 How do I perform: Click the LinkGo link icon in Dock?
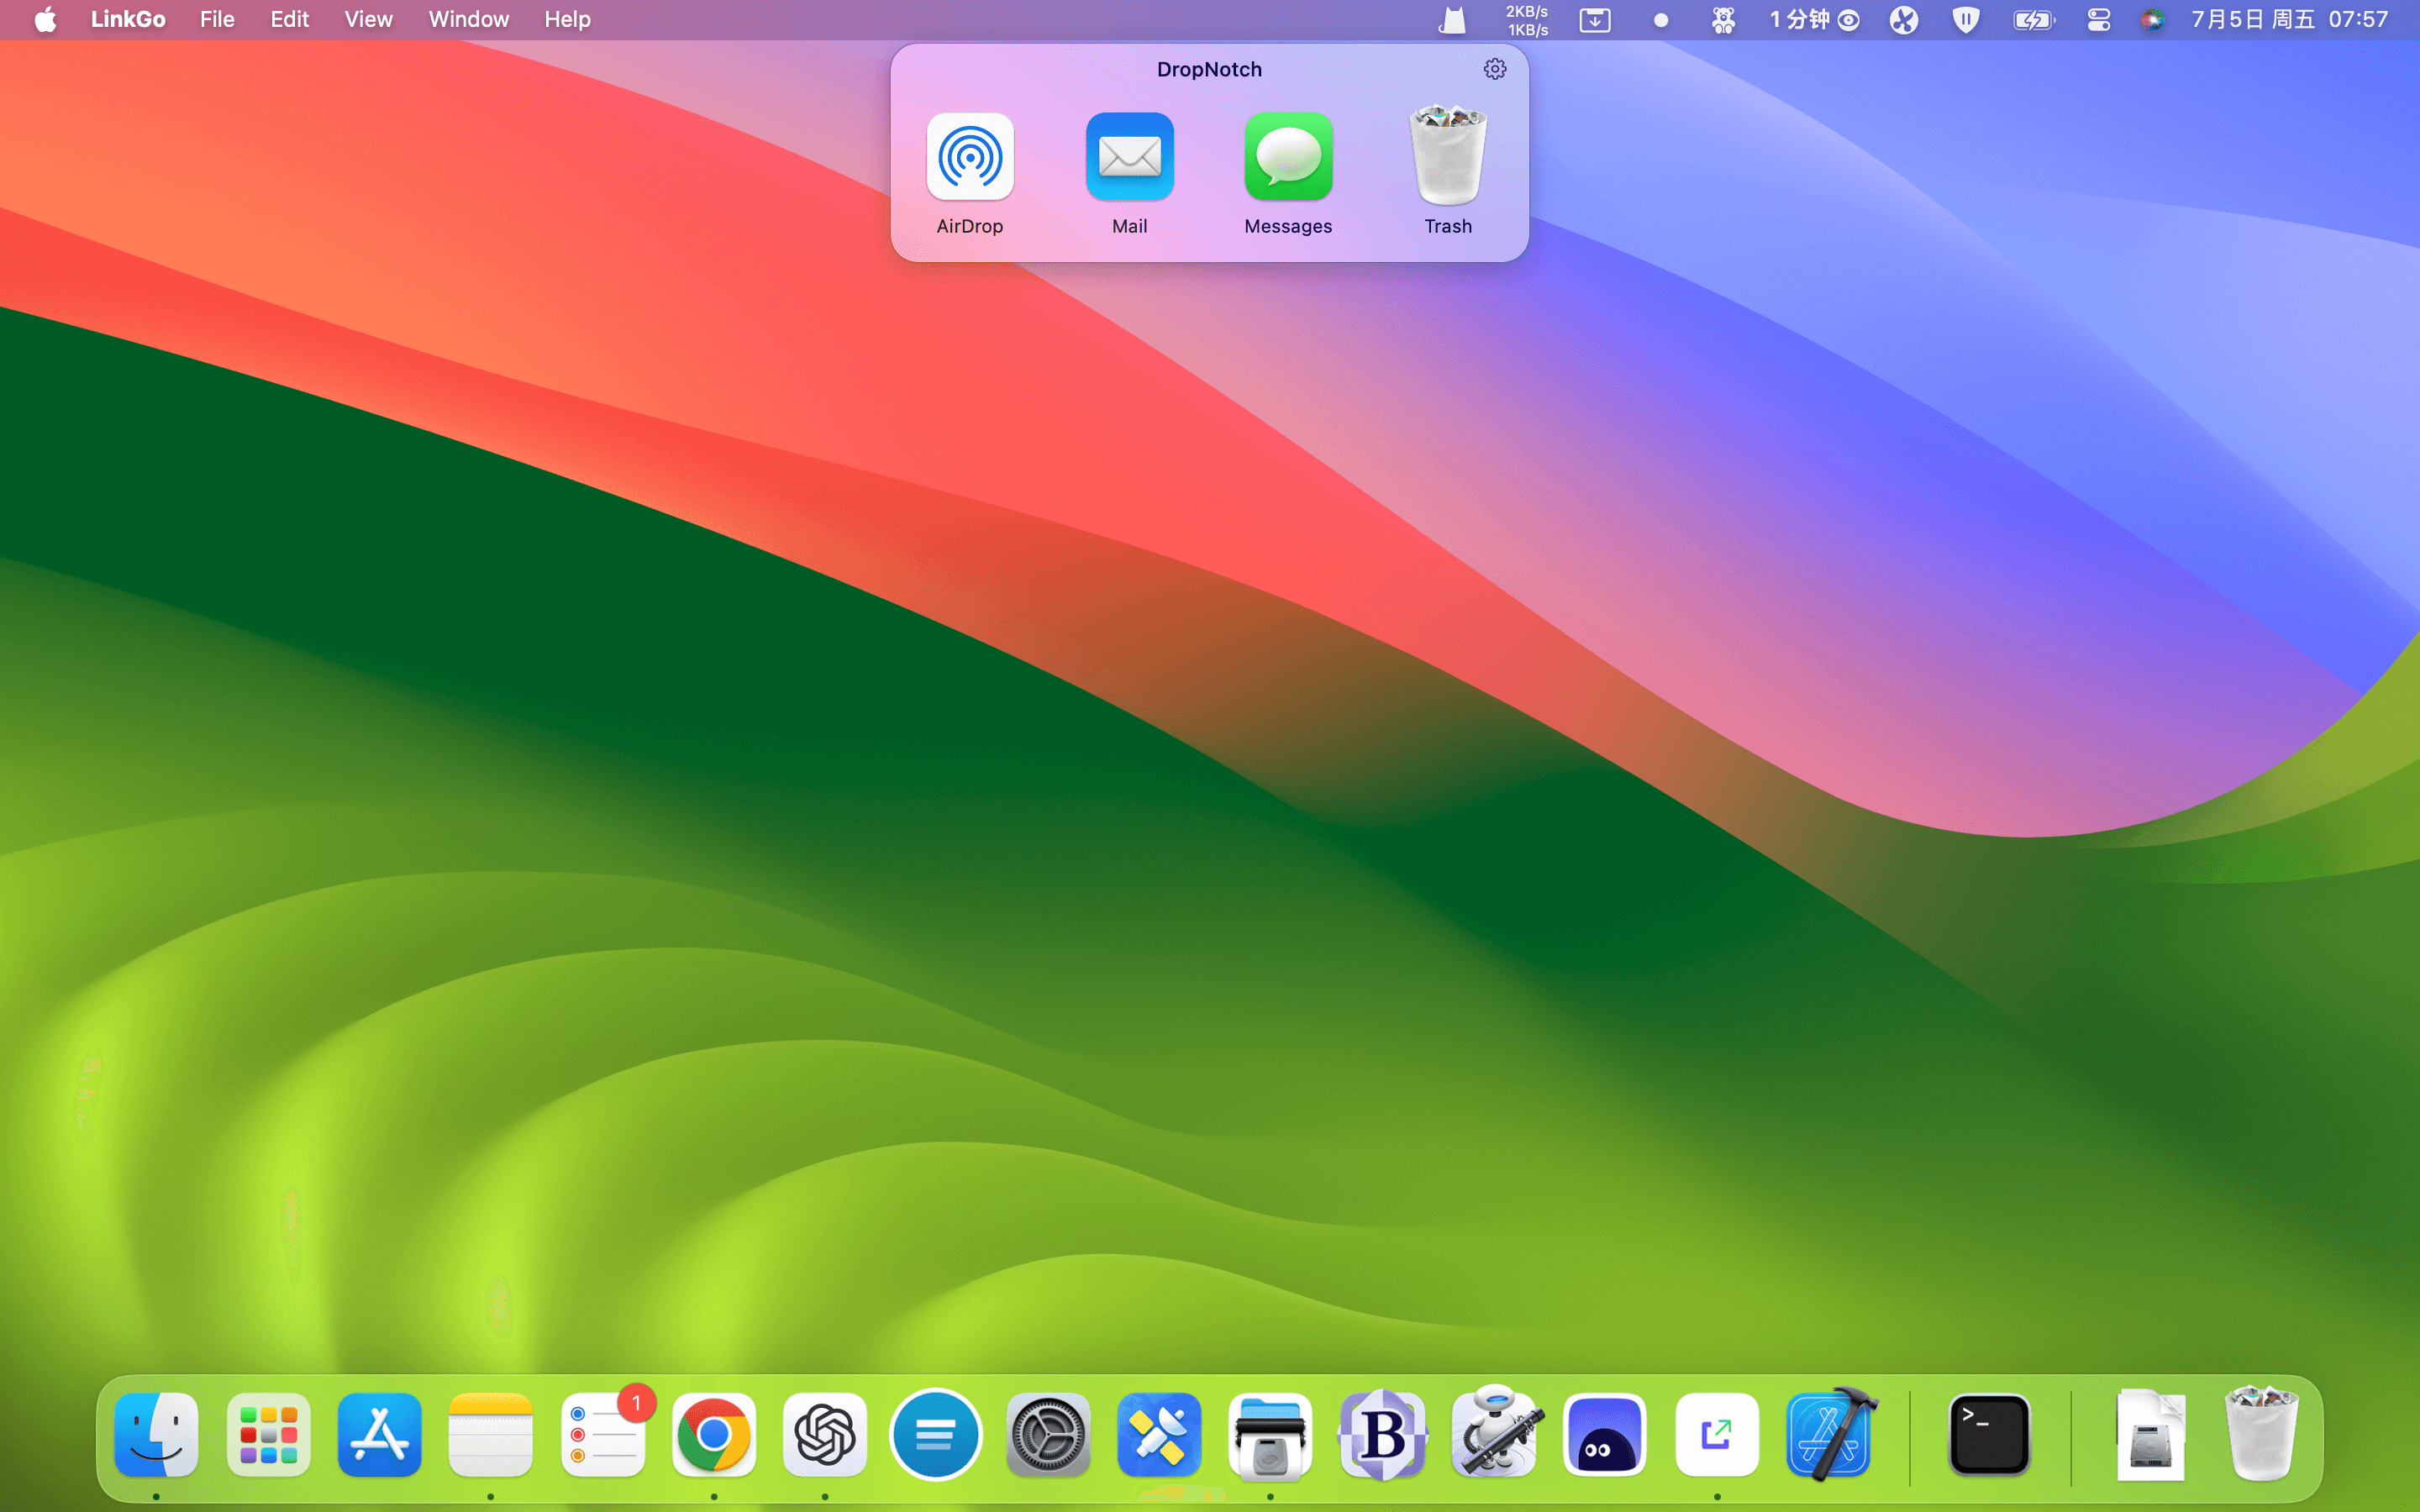(1717, 1434)
